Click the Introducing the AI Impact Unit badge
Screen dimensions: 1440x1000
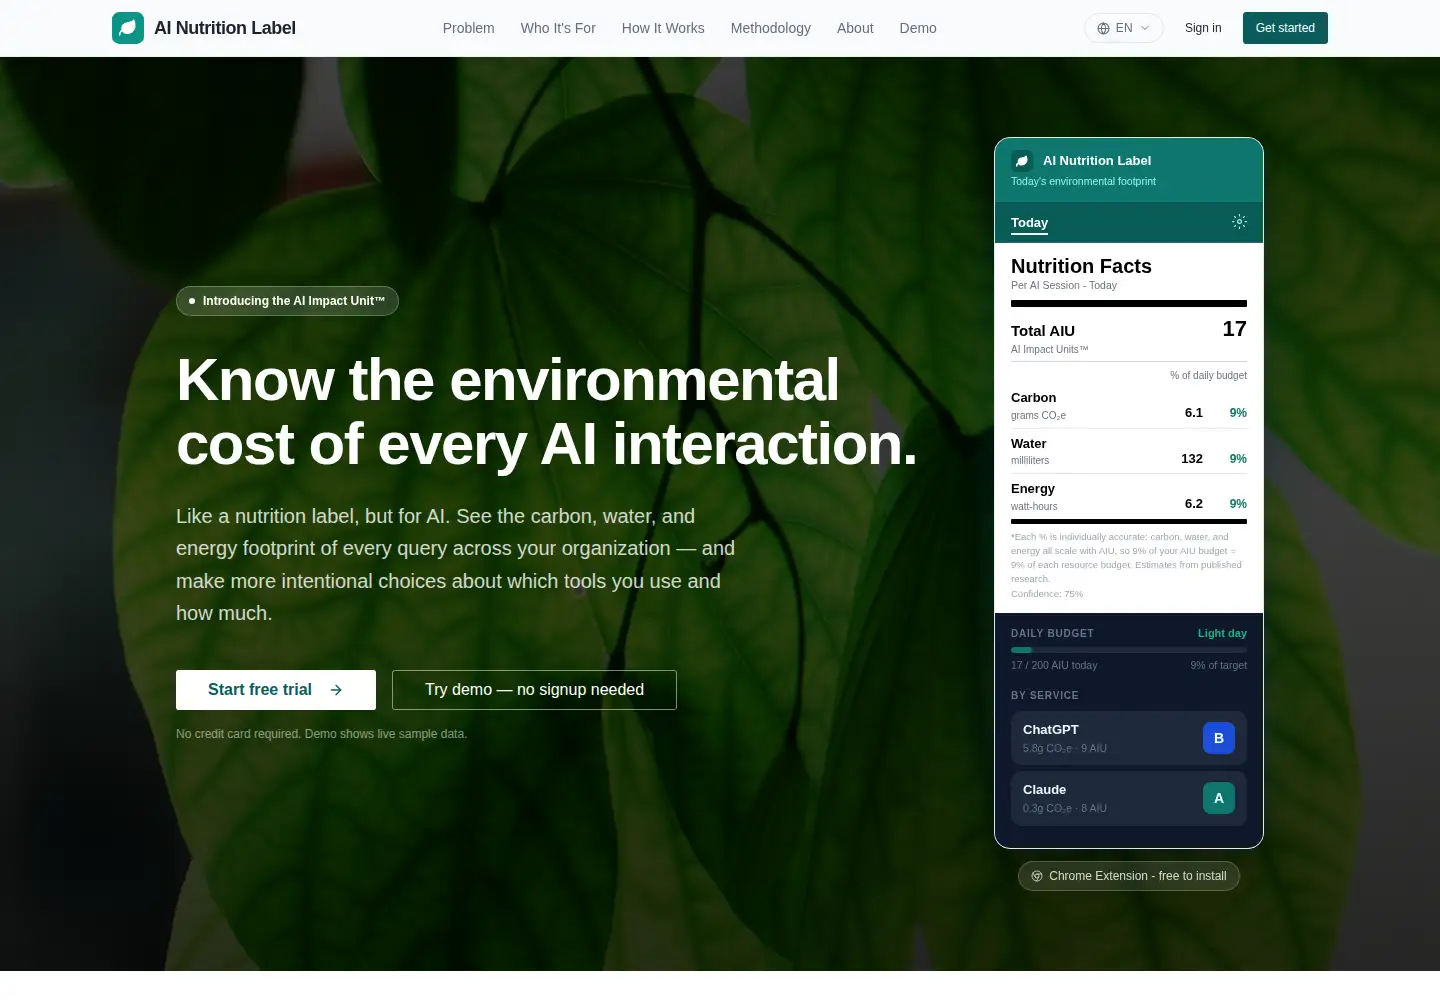[287, 301]
